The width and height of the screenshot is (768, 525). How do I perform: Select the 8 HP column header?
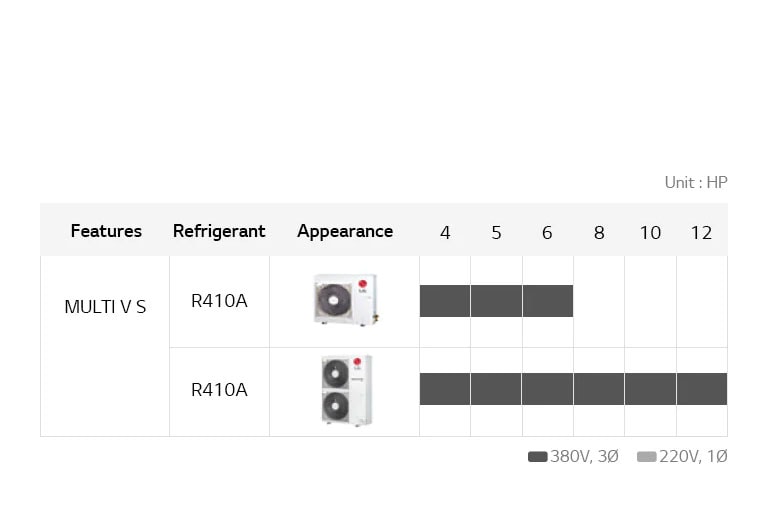pyautogui.click(x=599, y=233)
